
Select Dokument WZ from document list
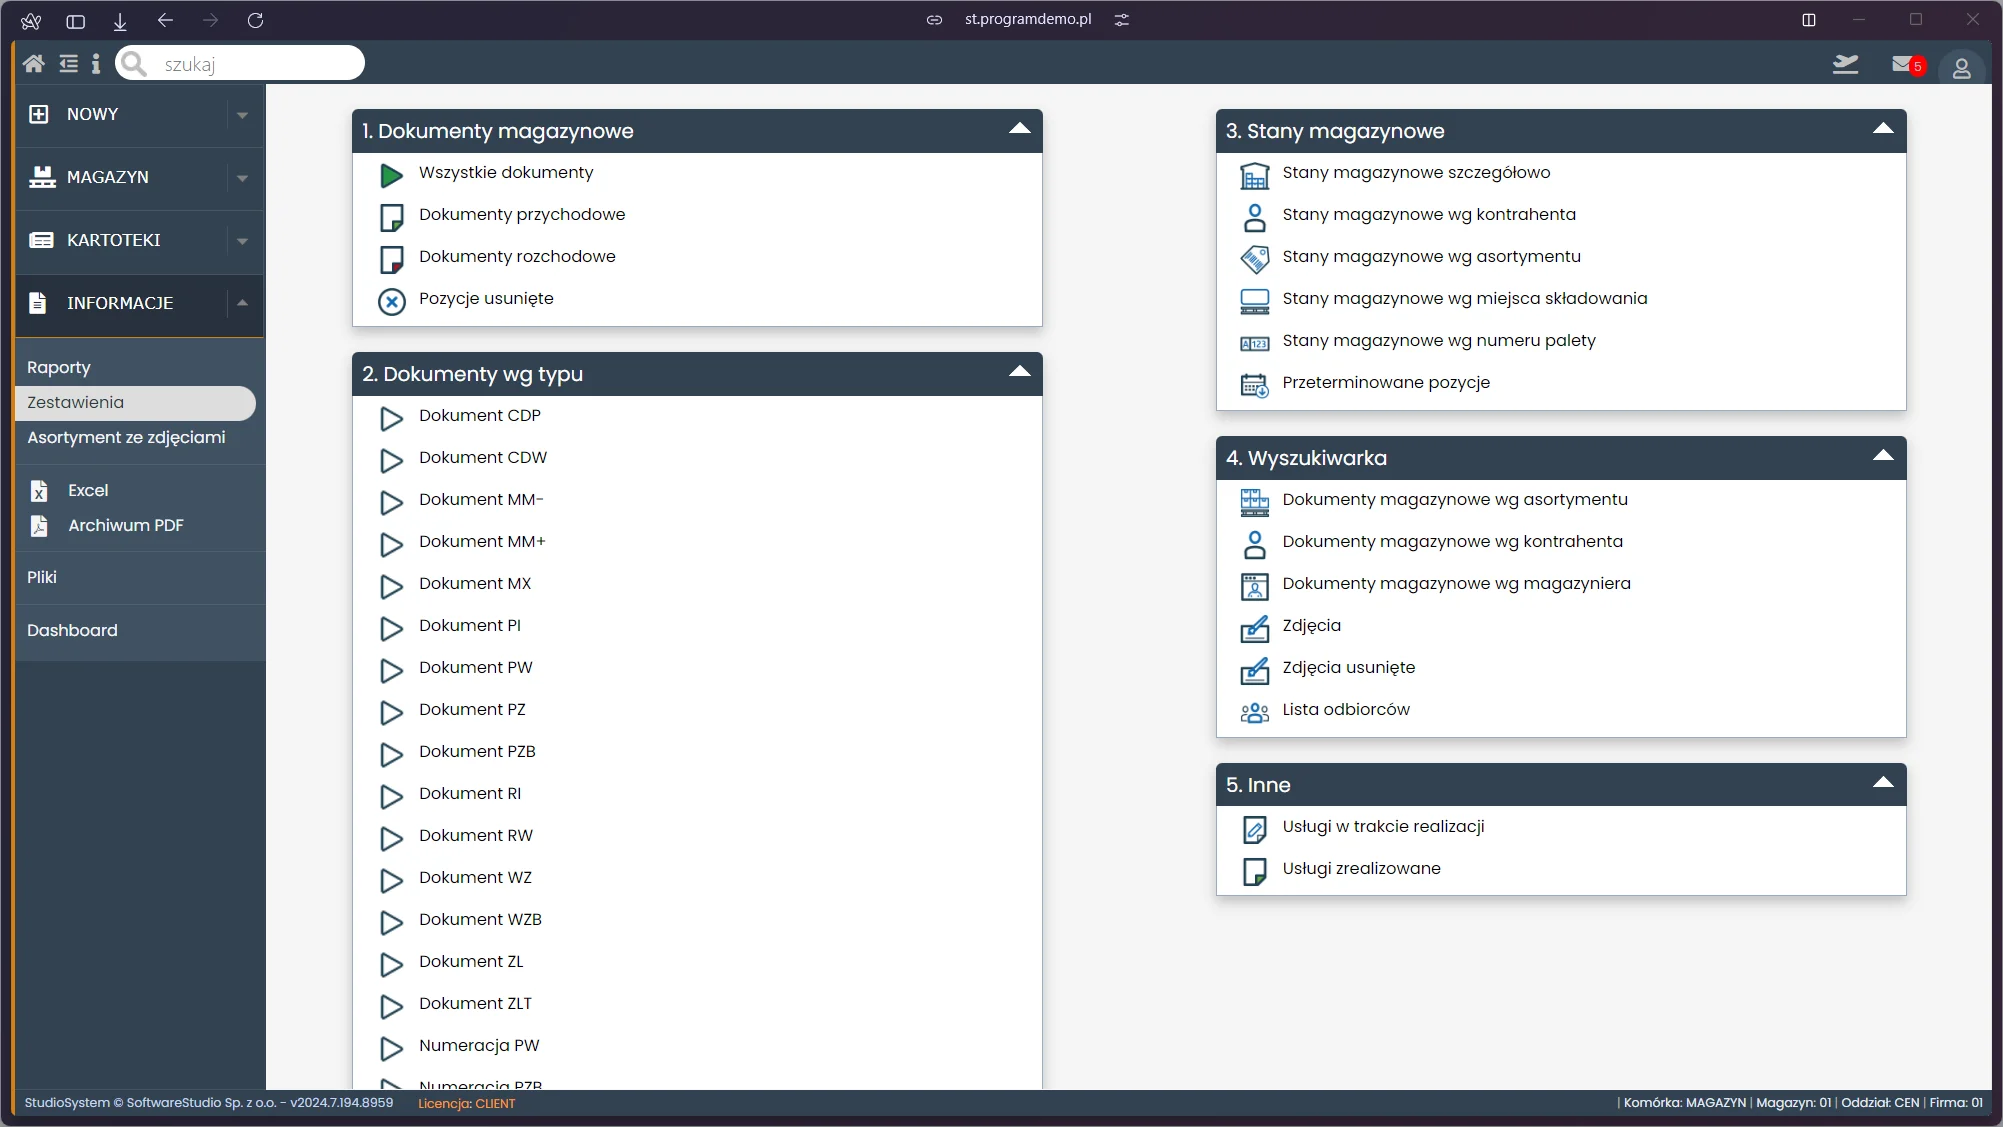coord(477,878)
